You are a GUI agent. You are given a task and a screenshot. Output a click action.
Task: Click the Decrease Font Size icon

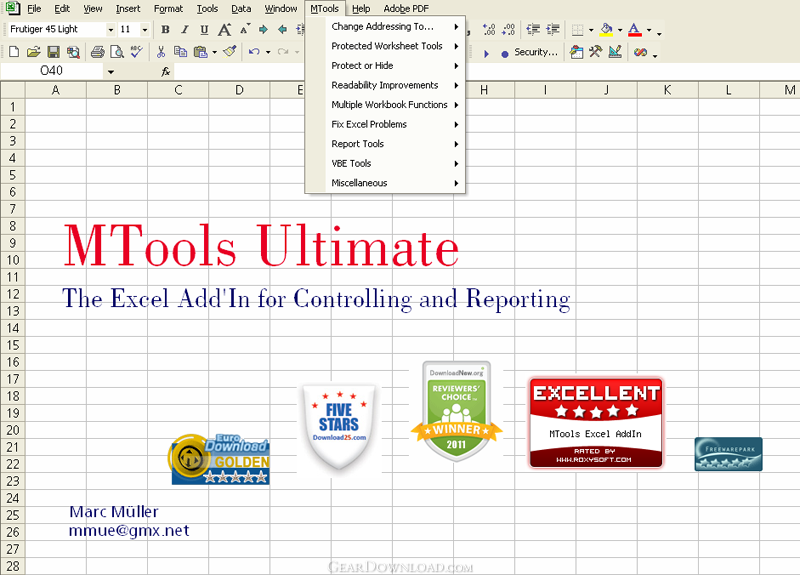pyautogui.click(x=245, y=30)
